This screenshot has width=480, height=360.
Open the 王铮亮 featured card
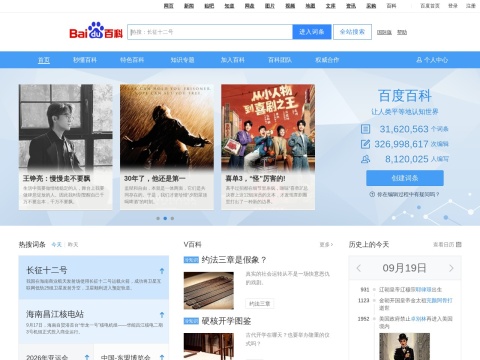(66, 147)
